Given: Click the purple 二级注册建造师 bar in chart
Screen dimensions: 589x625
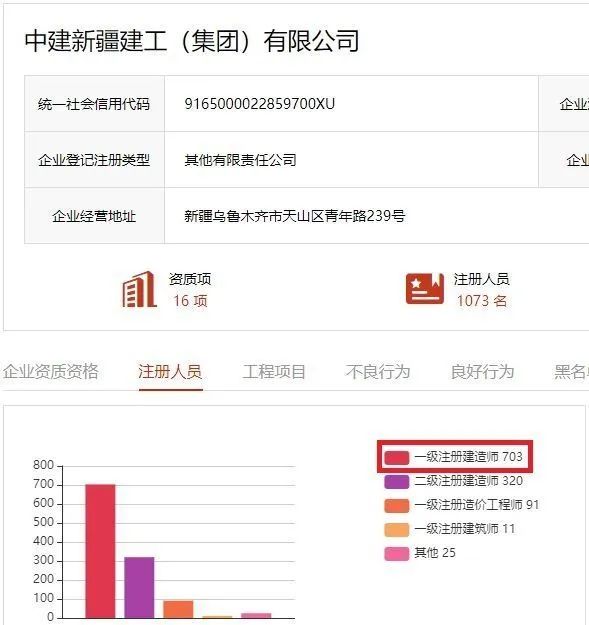Looking at the screenshot, I should (x=139, y=587).
